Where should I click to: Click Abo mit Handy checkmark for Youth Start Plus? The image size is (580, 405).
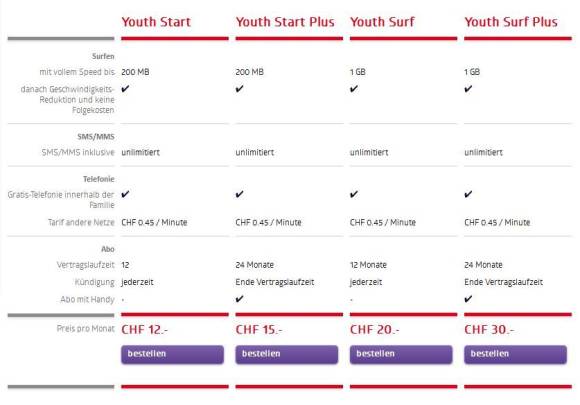(240, 299)
